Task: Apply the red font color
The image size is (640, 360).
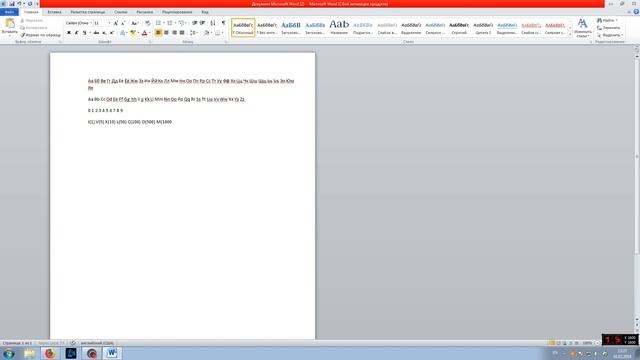Action: 144,33
